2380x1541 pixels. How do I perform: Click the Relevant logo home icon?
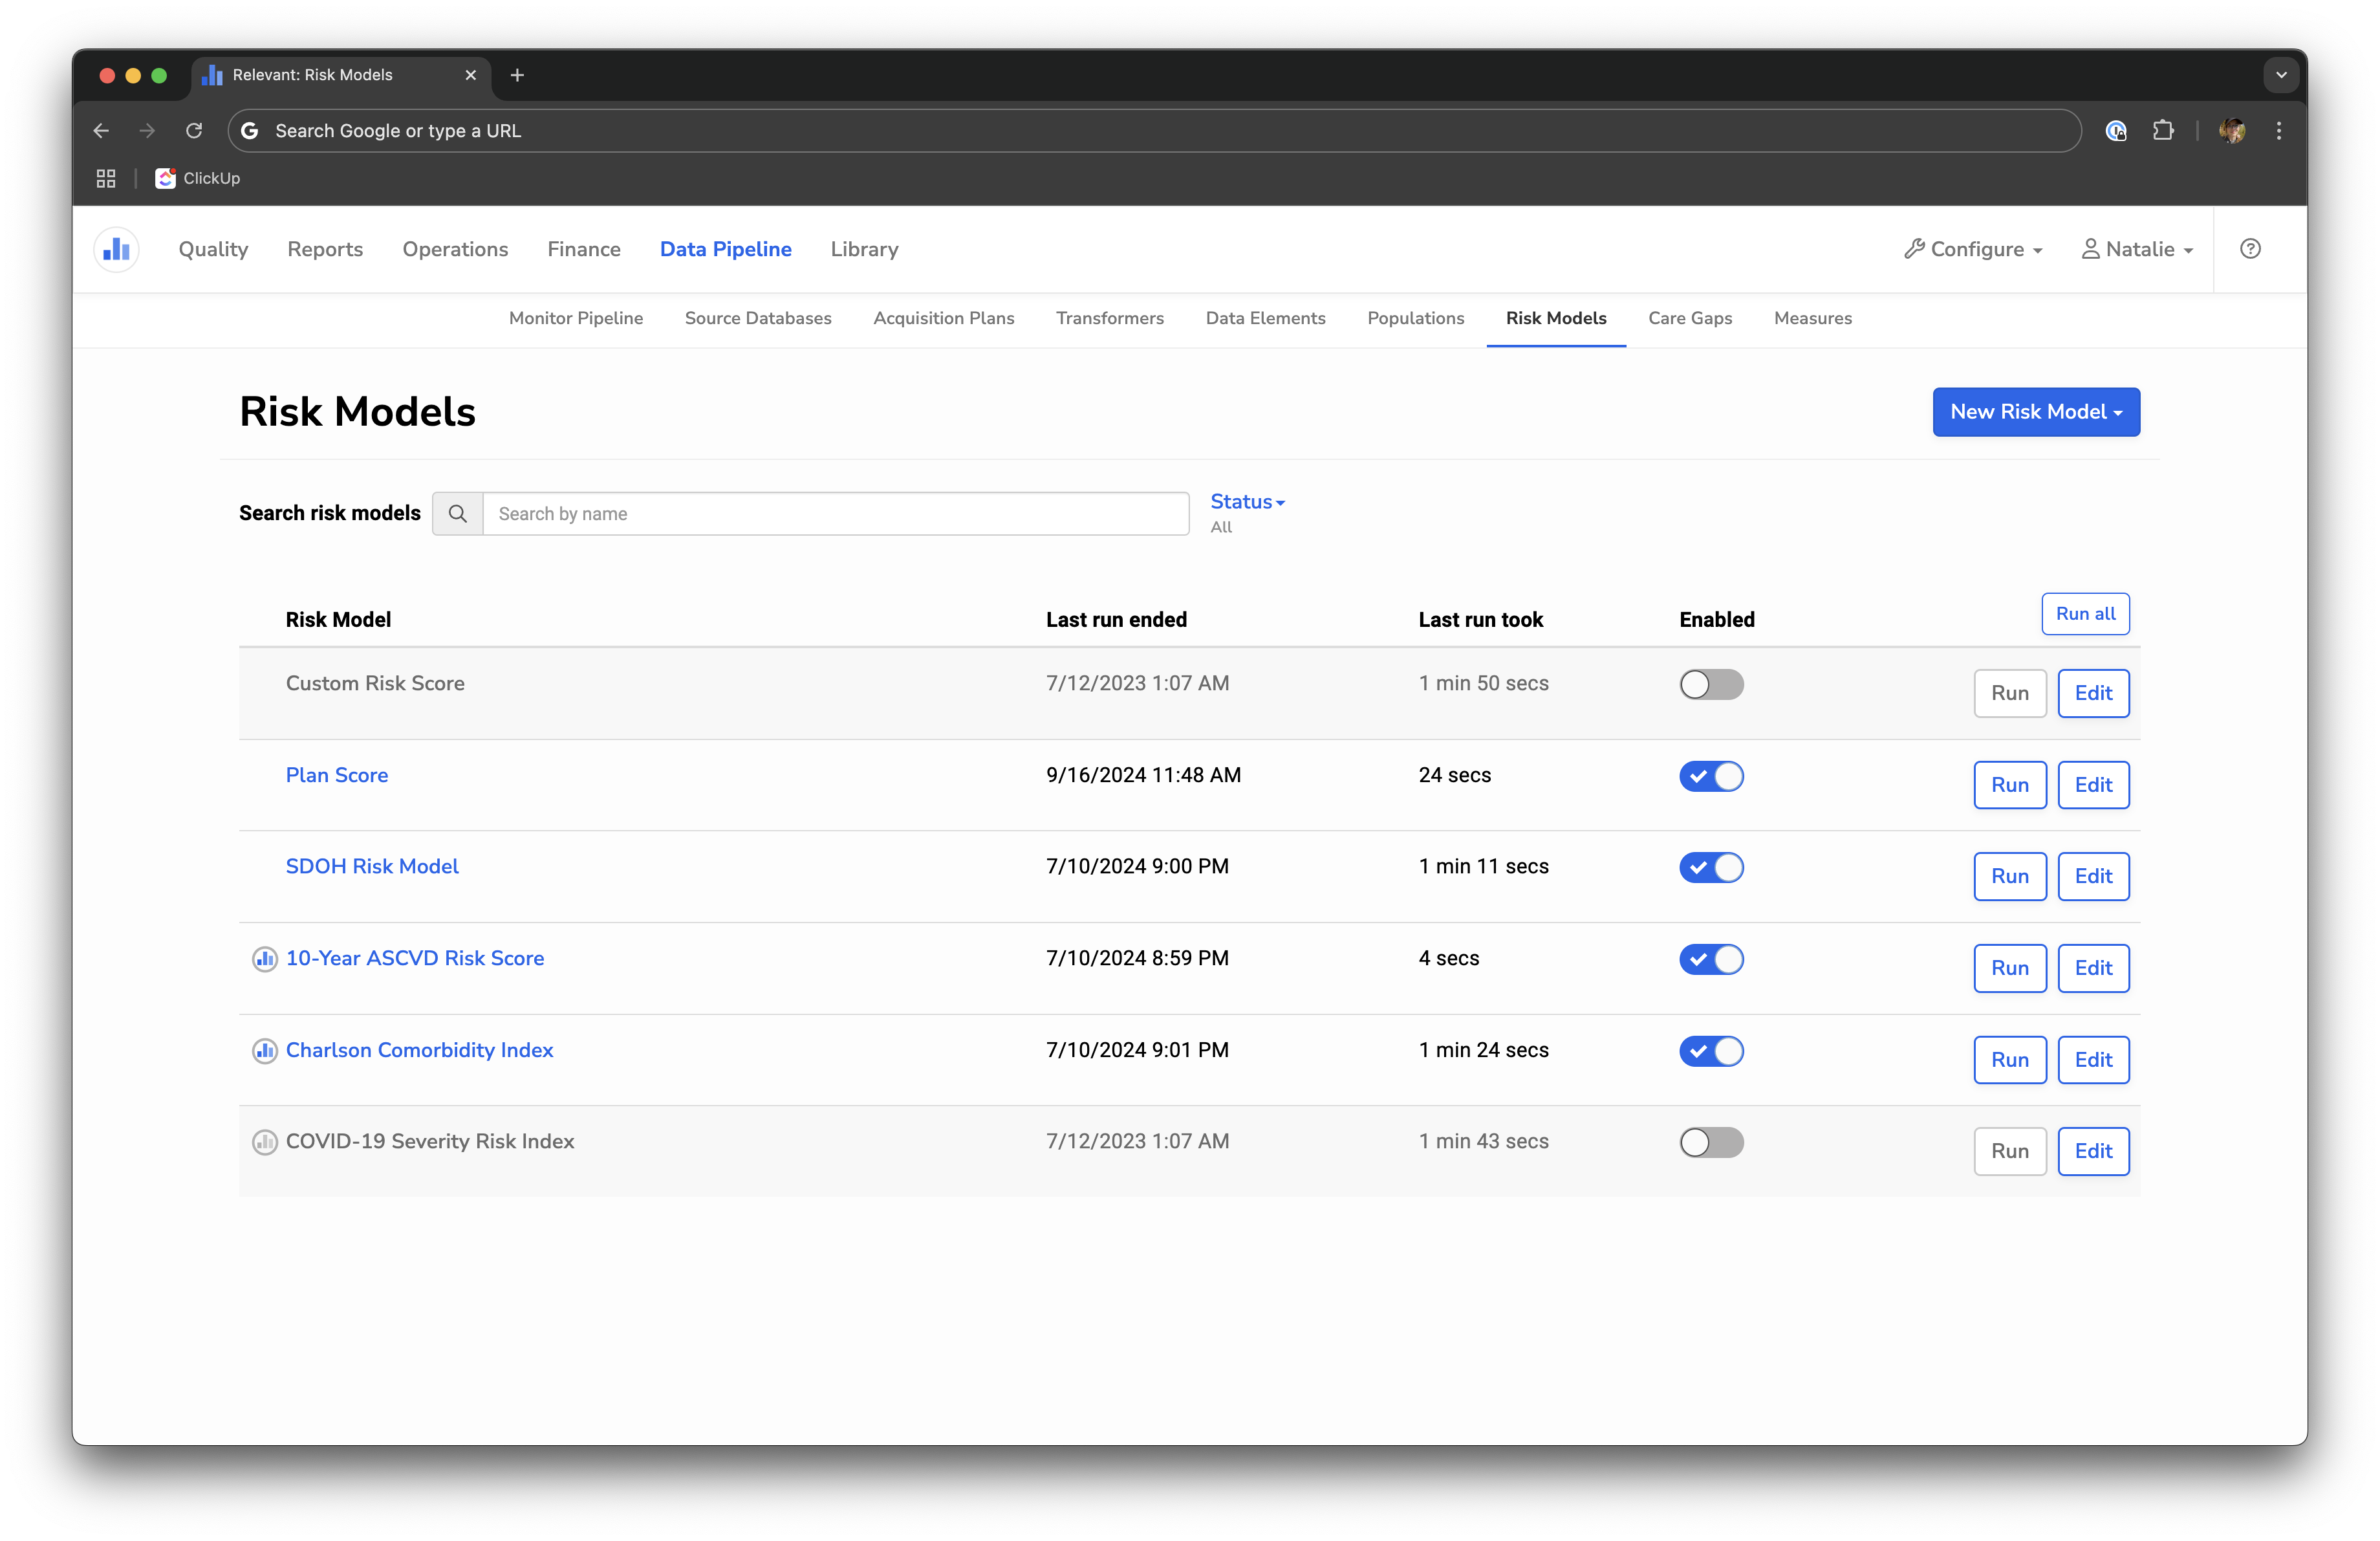click(x=116, y=249)
